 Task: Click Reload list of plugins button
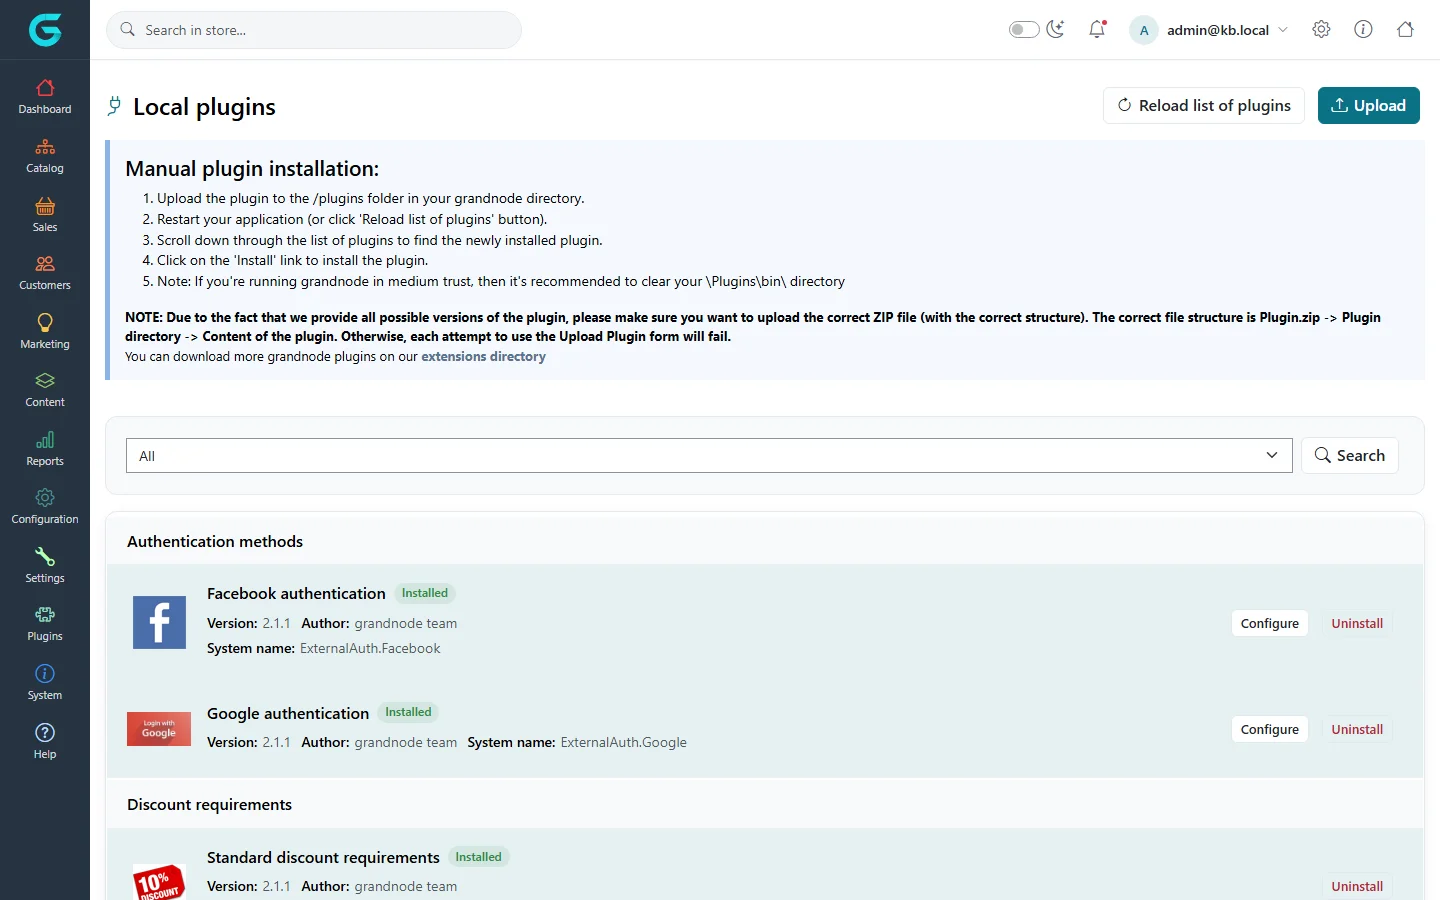click(1204, 105)
